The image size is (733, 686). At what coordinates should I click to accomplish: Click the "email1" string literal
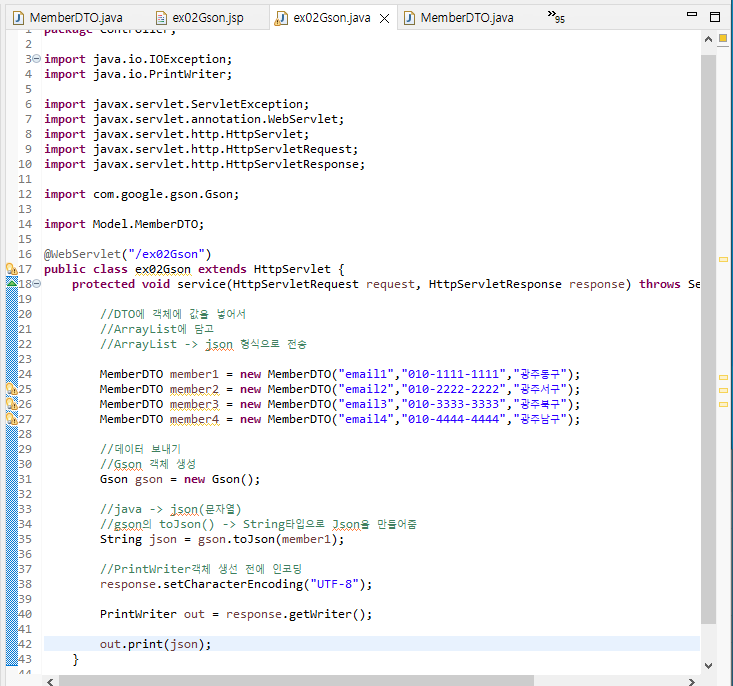point(366,374)
